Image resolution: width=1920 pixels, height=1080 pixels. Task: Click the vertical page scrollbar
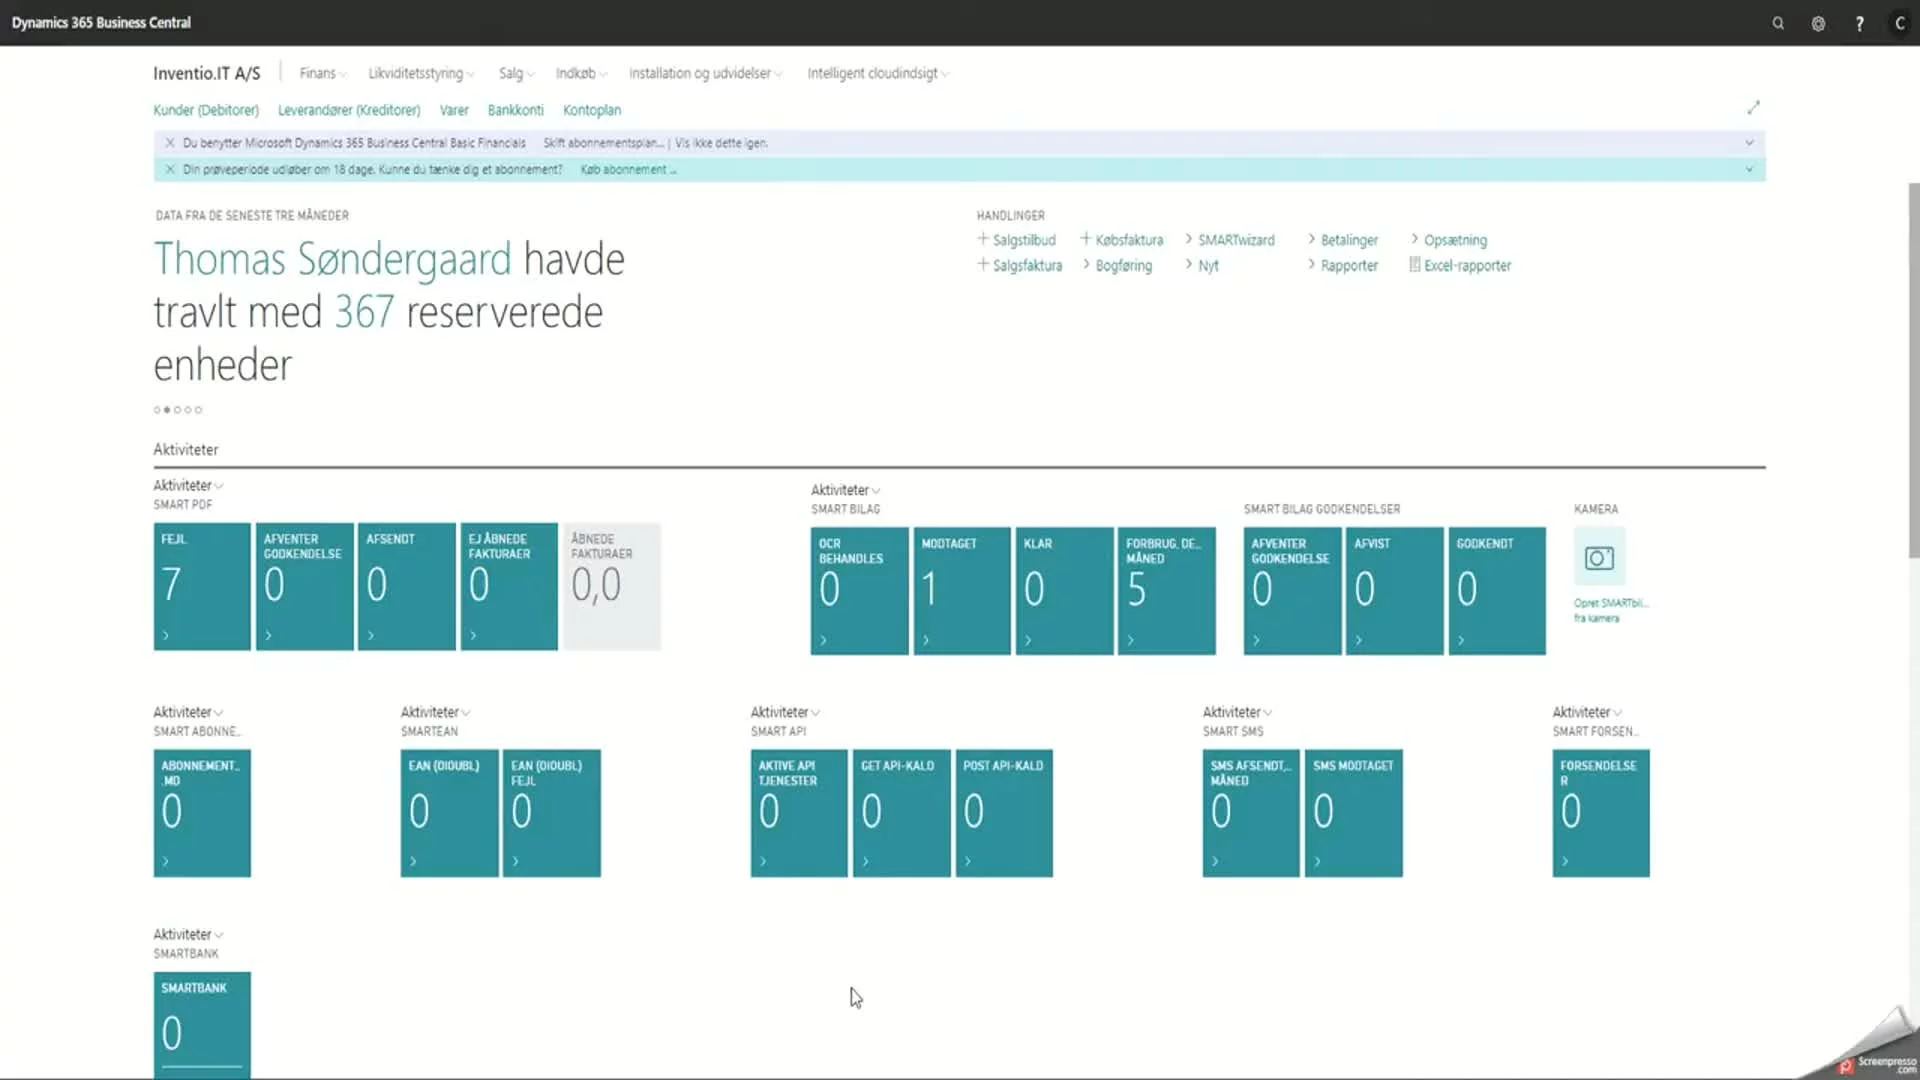click(1913, 370)
